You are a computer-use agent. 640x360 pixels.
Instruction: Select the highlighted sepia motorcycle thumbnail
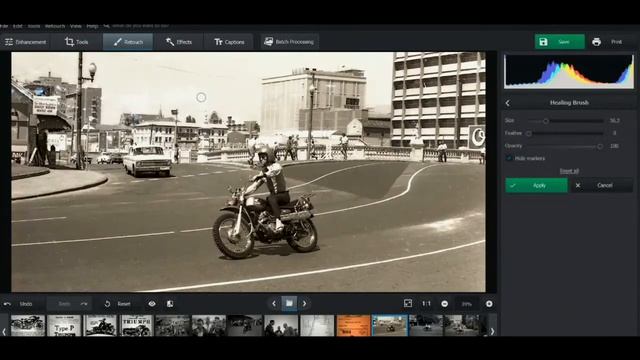click(390, 325)
